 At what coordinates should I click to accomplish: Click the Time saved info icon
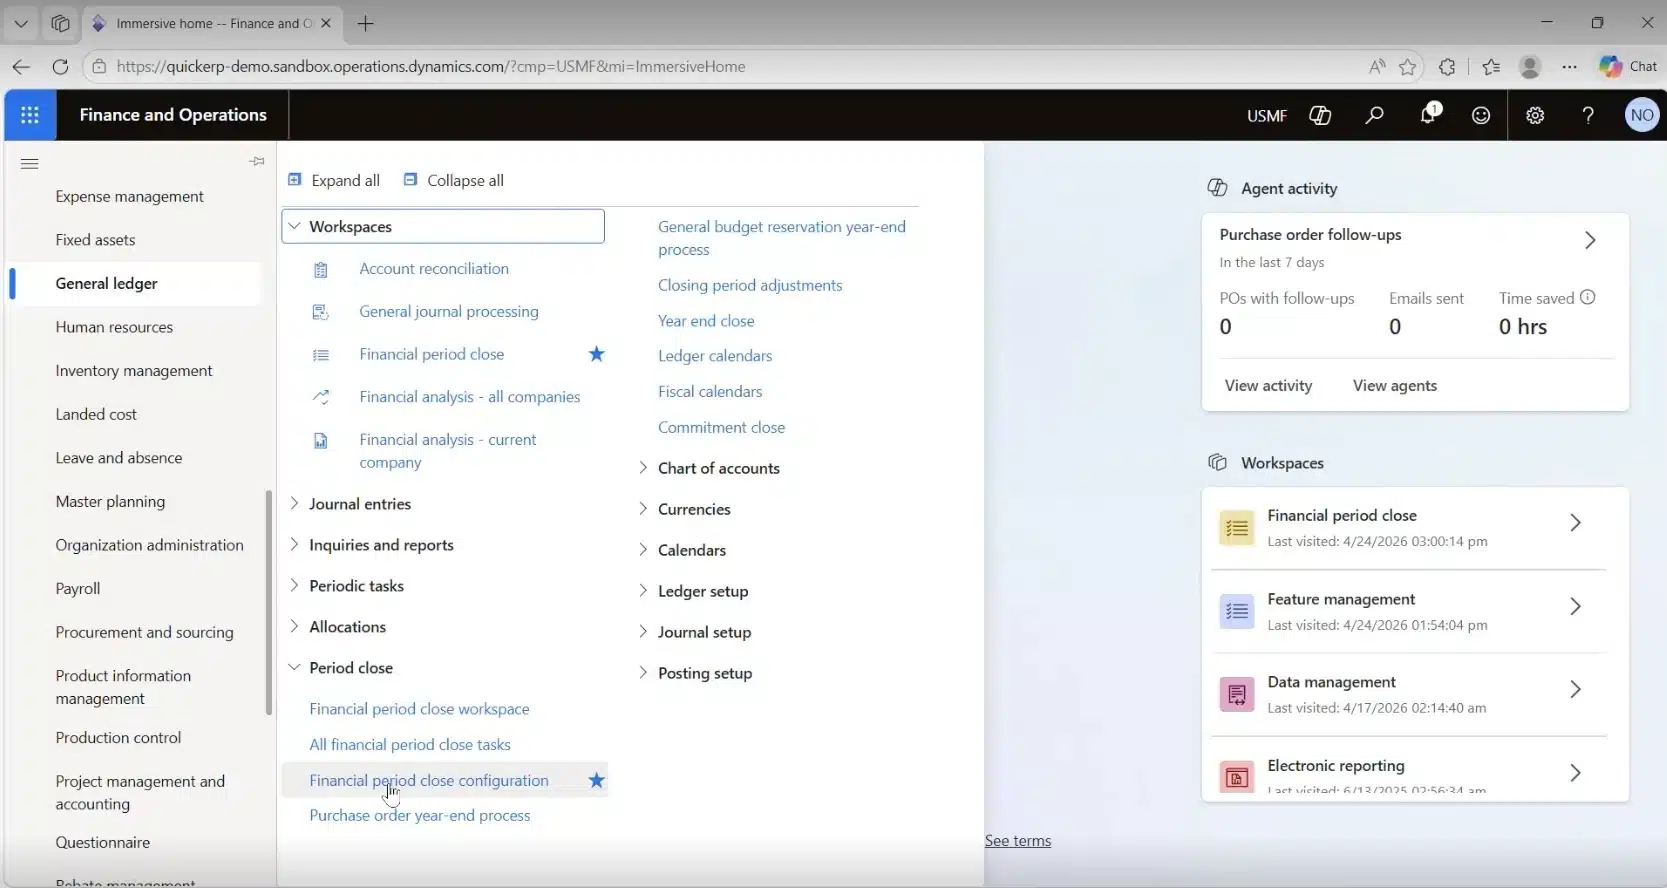(x=1587, y=297)
